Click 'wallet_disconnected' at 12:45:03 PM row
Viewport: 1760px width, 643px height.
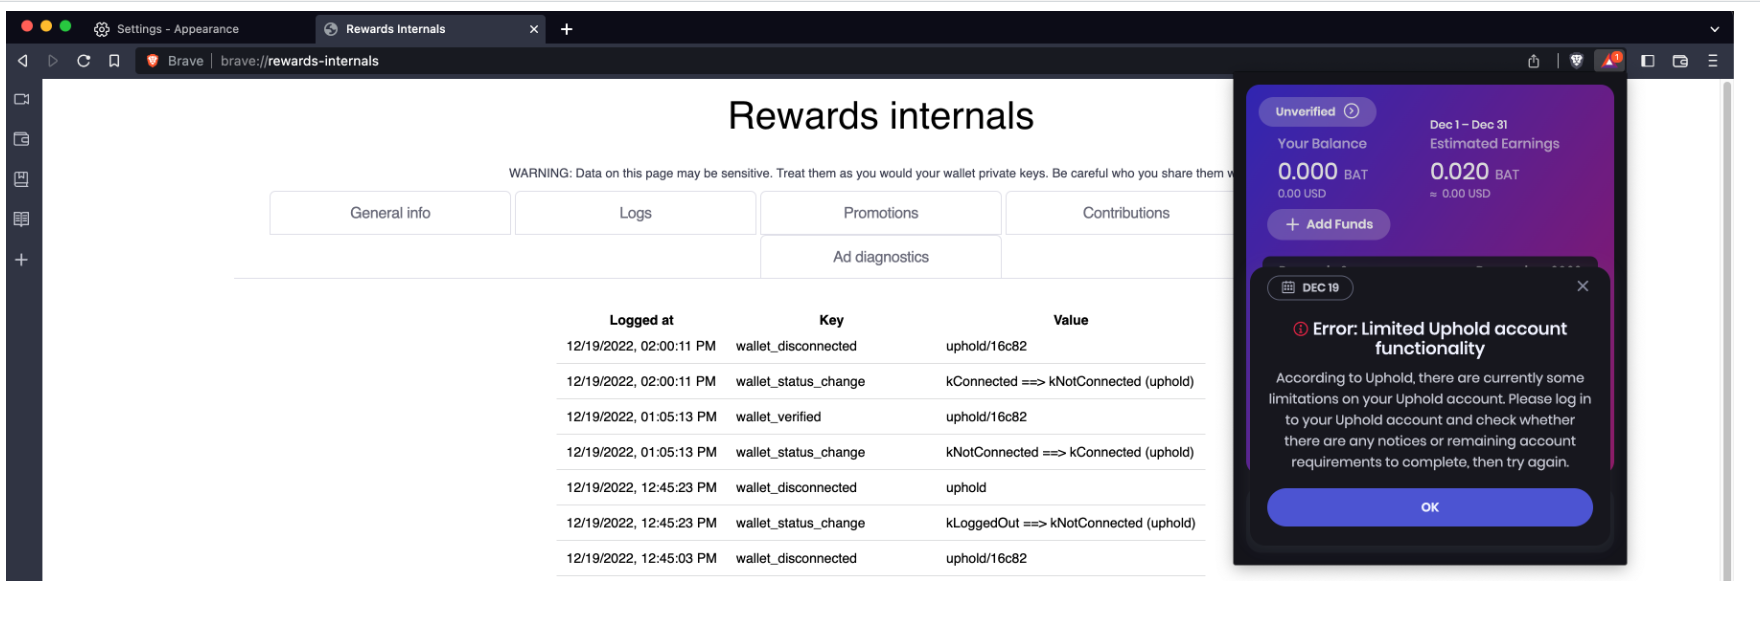[x=796, y=558]
